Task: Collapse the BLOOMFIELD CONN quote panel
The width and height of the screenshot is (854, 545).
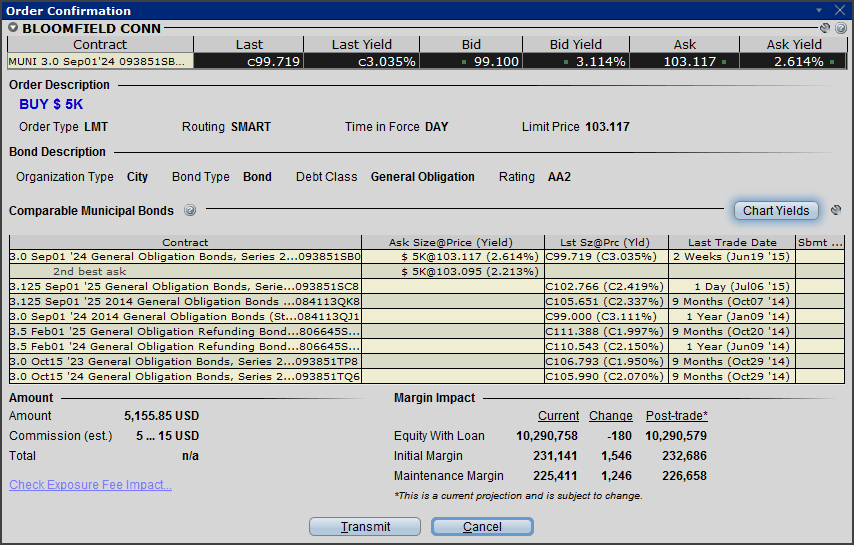Action: tap(14, 28)
